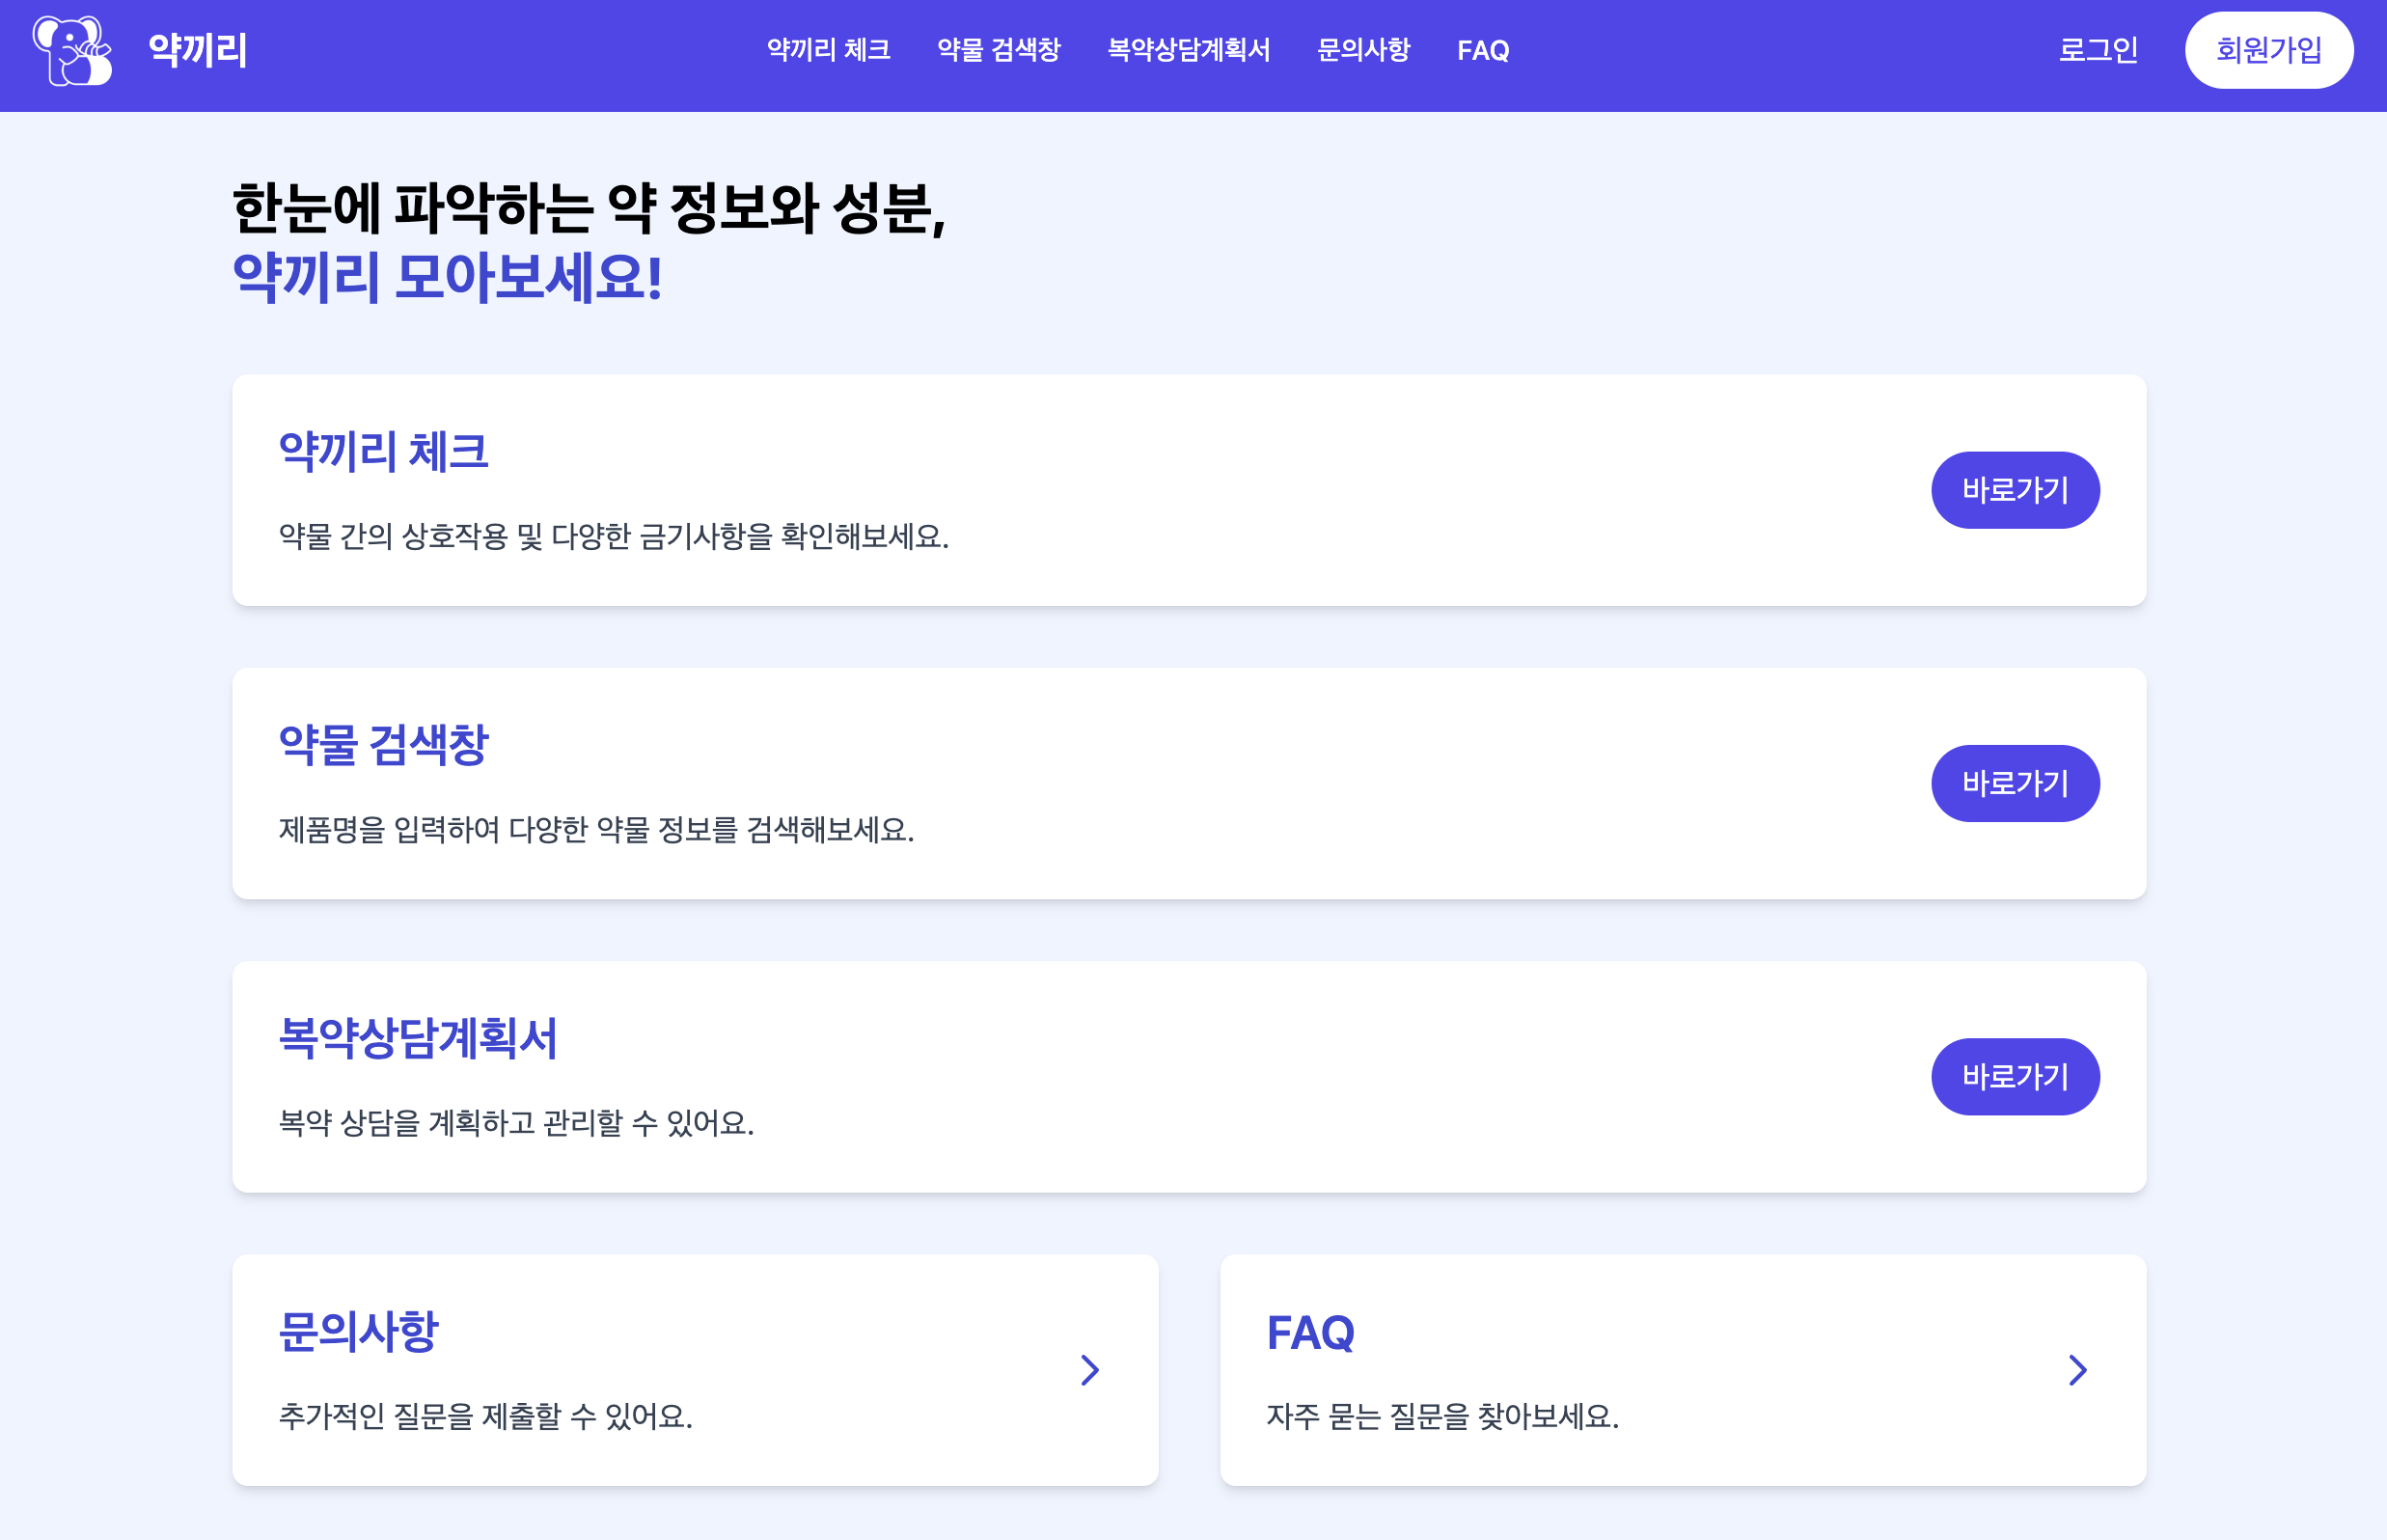Click 바로가기 button in 약끼리 체크 card
This screenshot has width=2387, height=1540.
(x=2014, y=490)
